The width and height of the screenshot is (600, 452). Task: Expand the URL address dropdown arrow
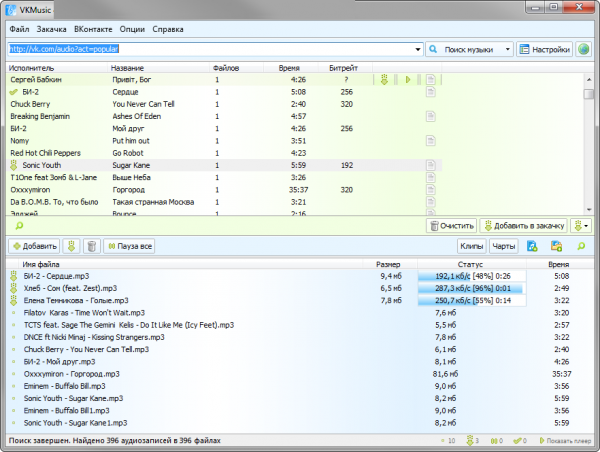[x=417, y=49]
